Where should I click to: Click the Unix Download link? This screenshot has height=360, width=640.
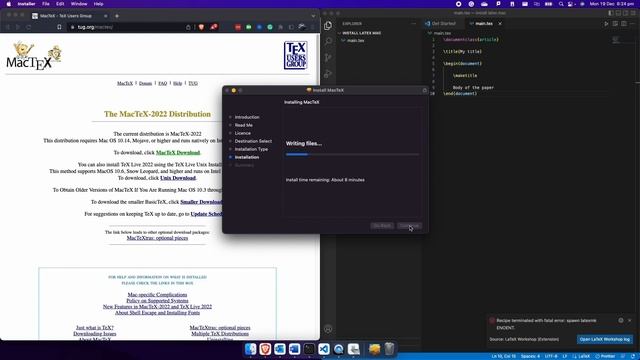coord(178,178)
